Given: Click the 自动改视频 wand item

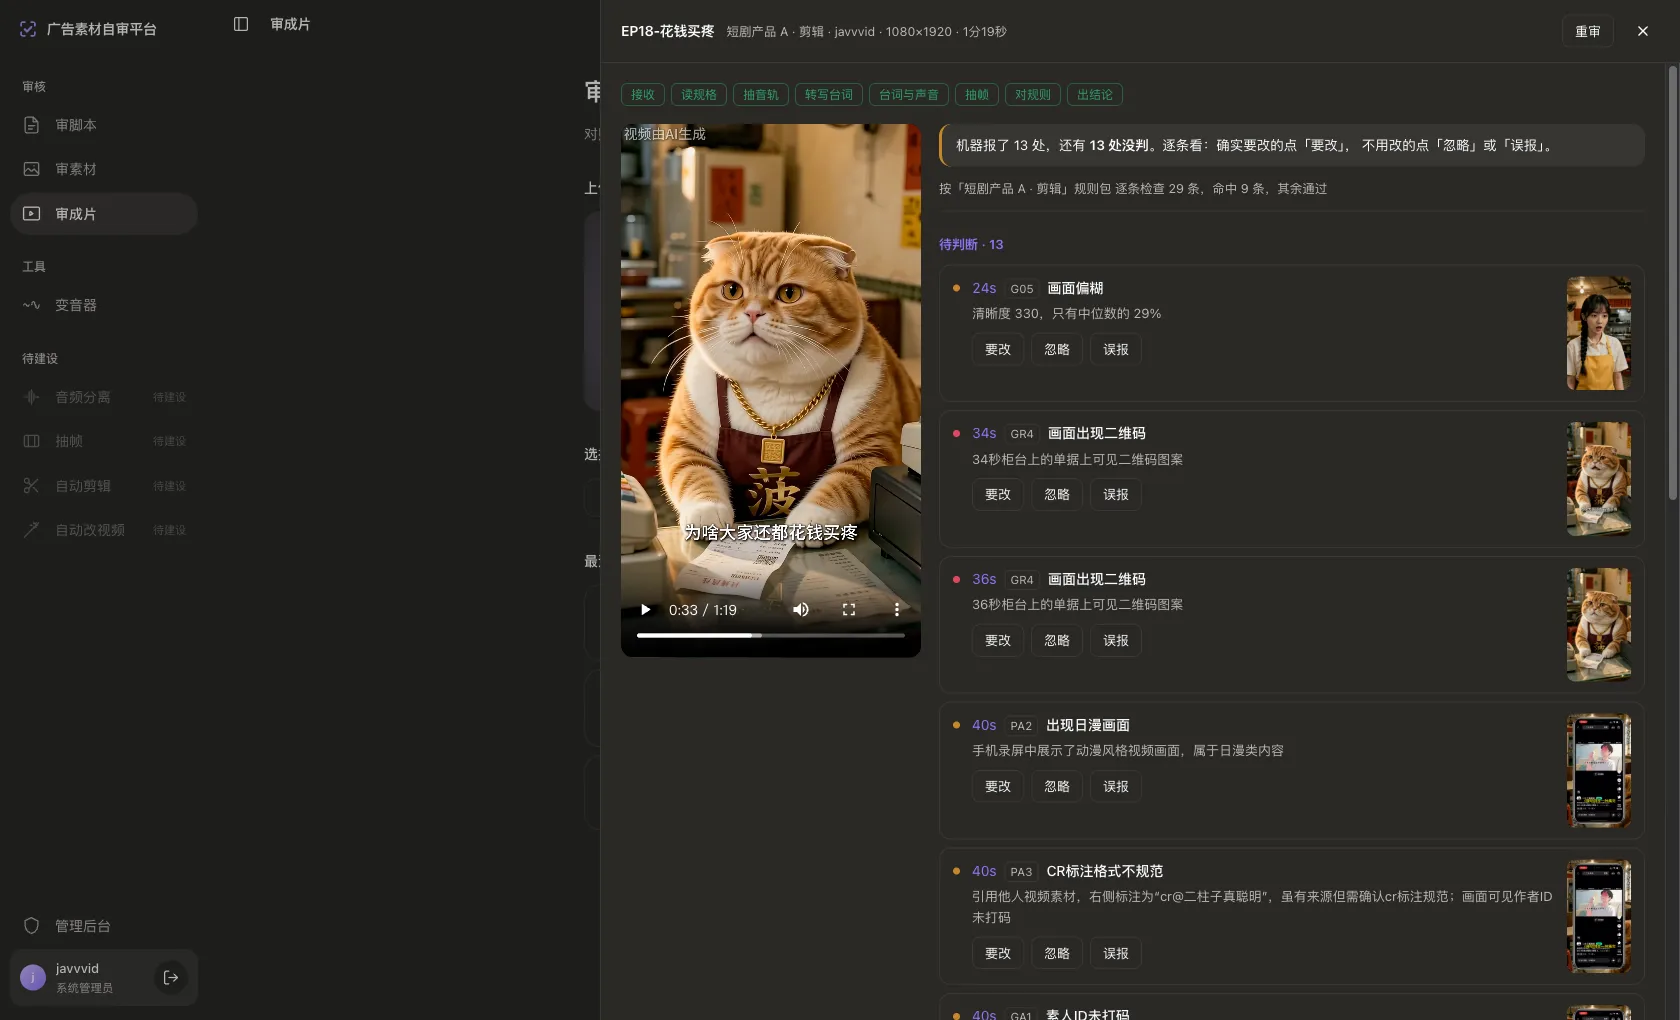Looking at the screenshot, I should [x=104, y=530].
